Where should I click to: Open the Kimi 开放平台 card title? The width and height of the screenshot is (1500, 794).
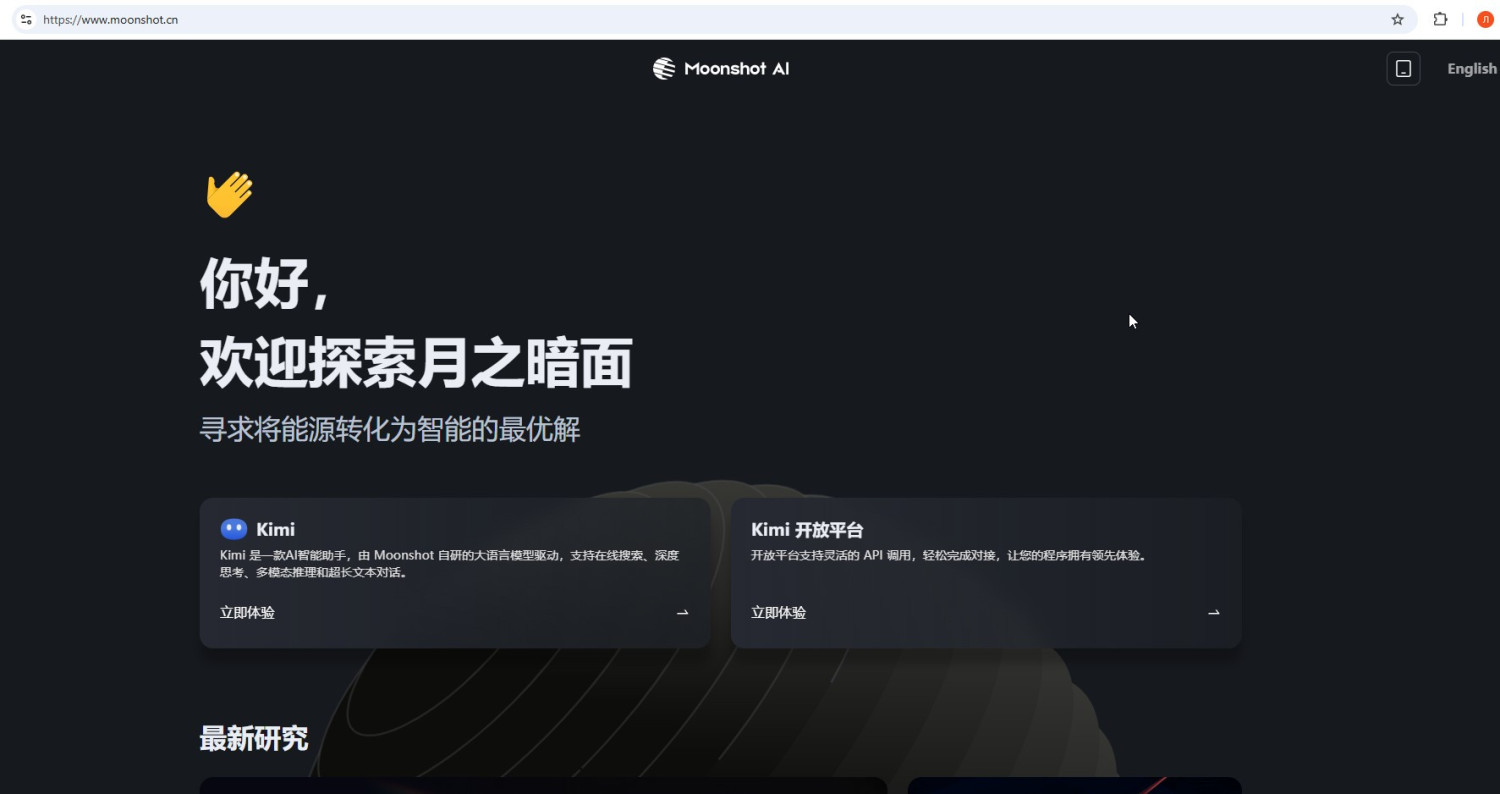point(806,530)
